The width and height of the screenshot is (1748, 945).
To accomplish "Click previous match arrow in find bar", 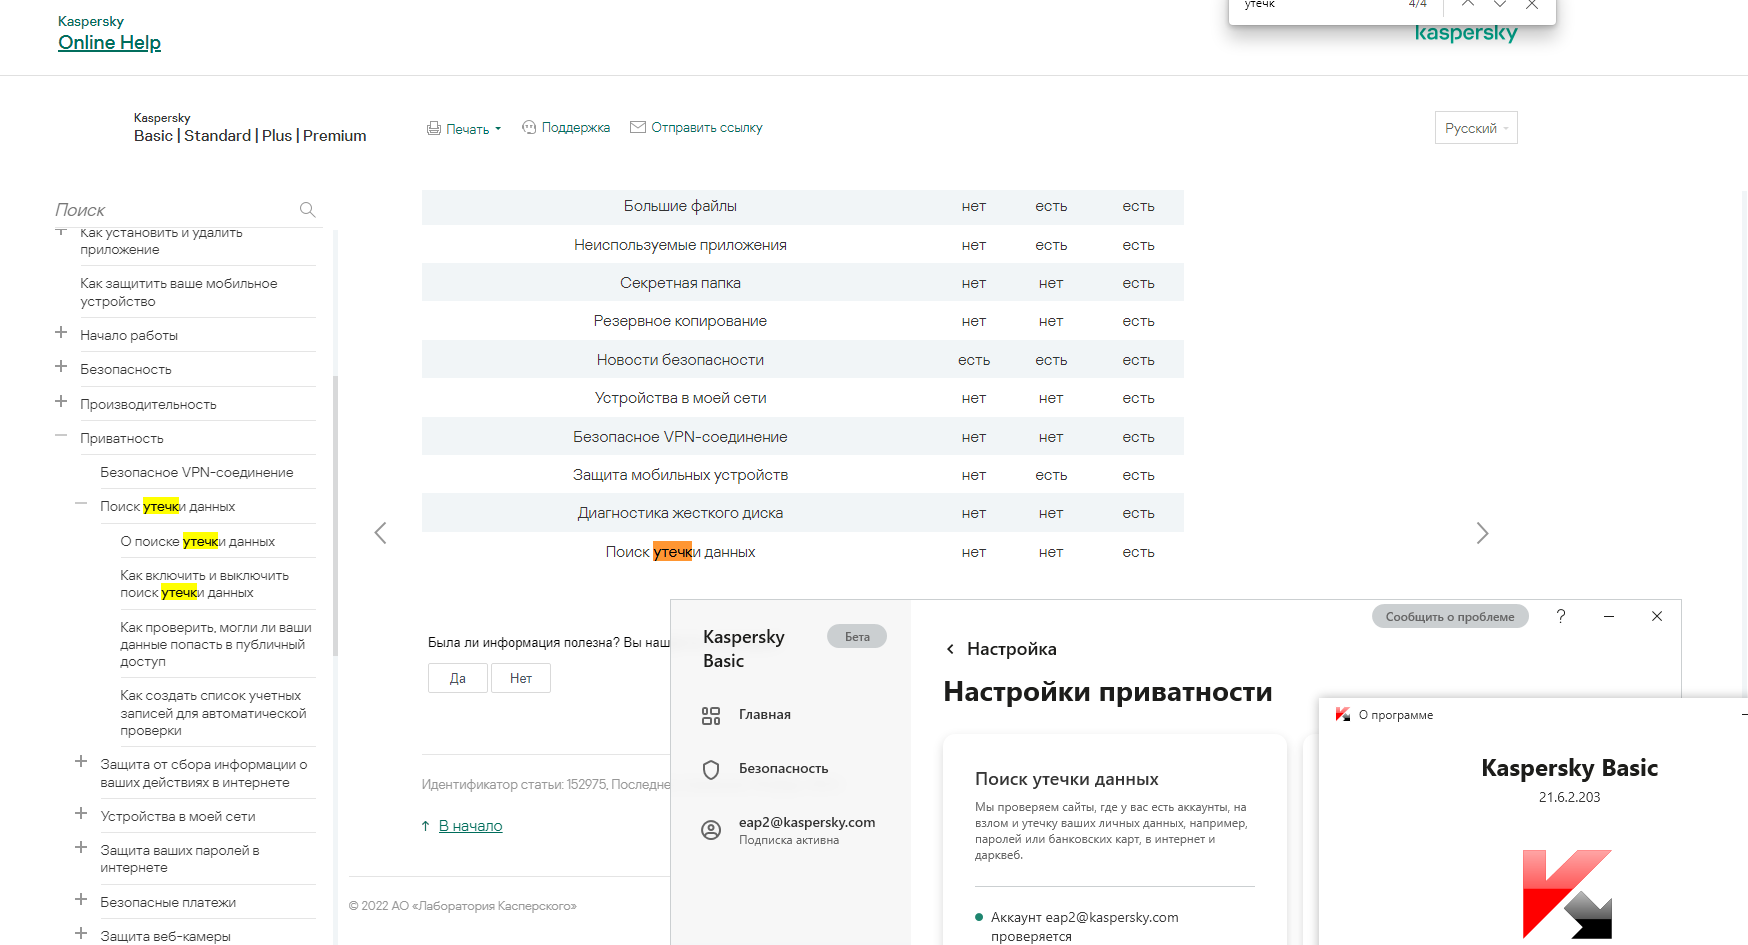I will click(1468, 4).
